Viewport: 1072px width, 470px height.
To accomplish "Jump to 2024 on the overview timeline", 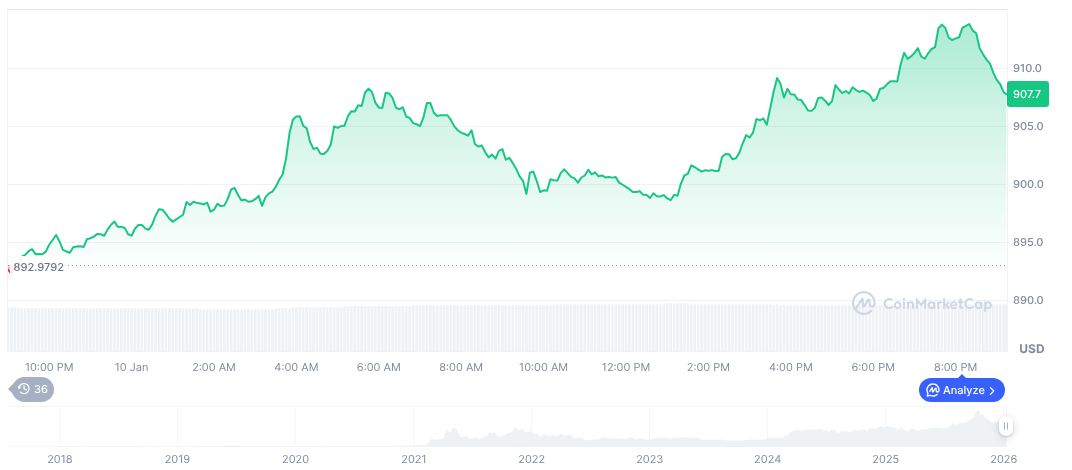I will click(767, 459).
